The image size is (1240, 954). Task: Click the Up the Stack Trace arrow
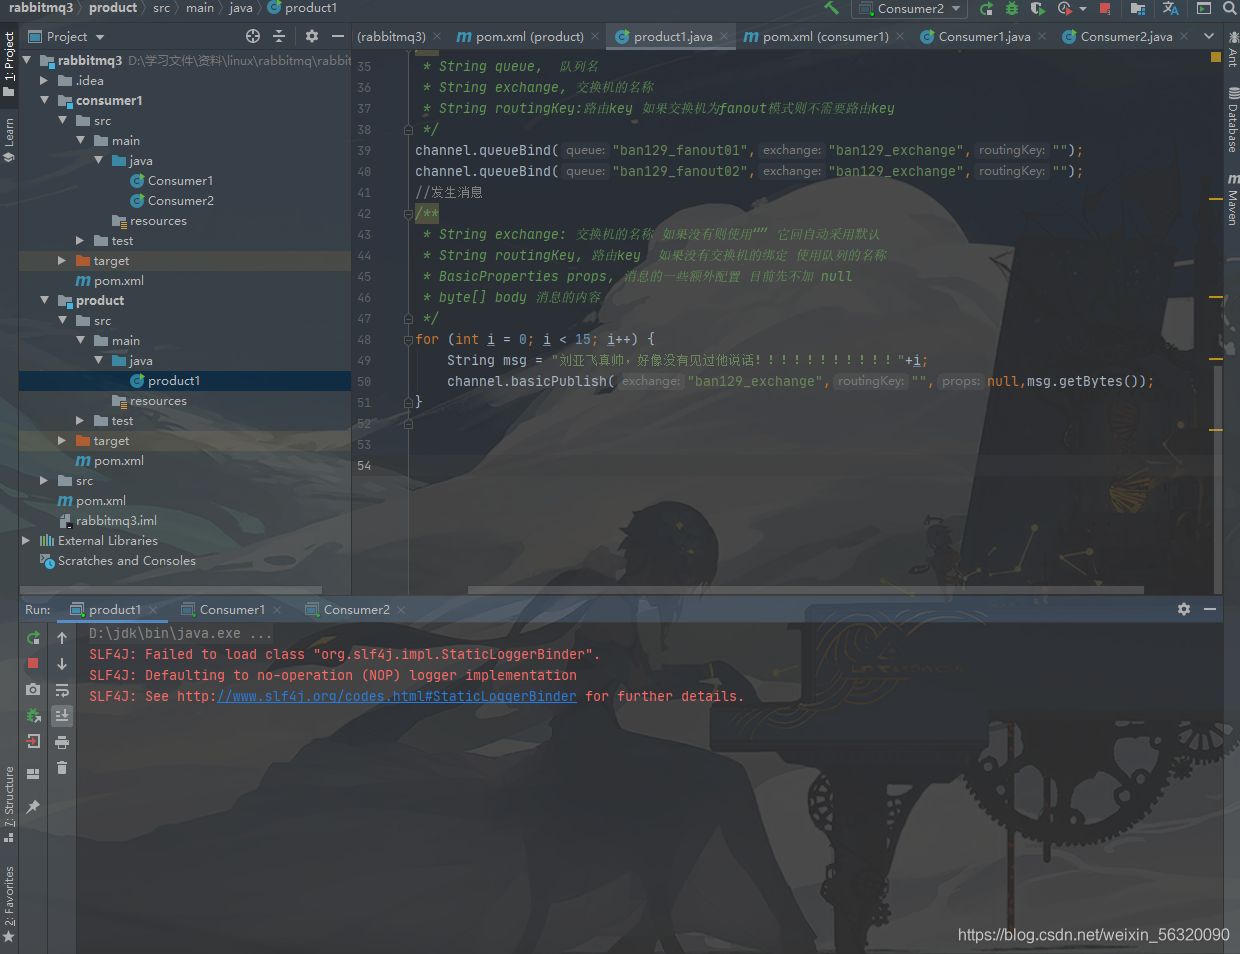[62, 637]
